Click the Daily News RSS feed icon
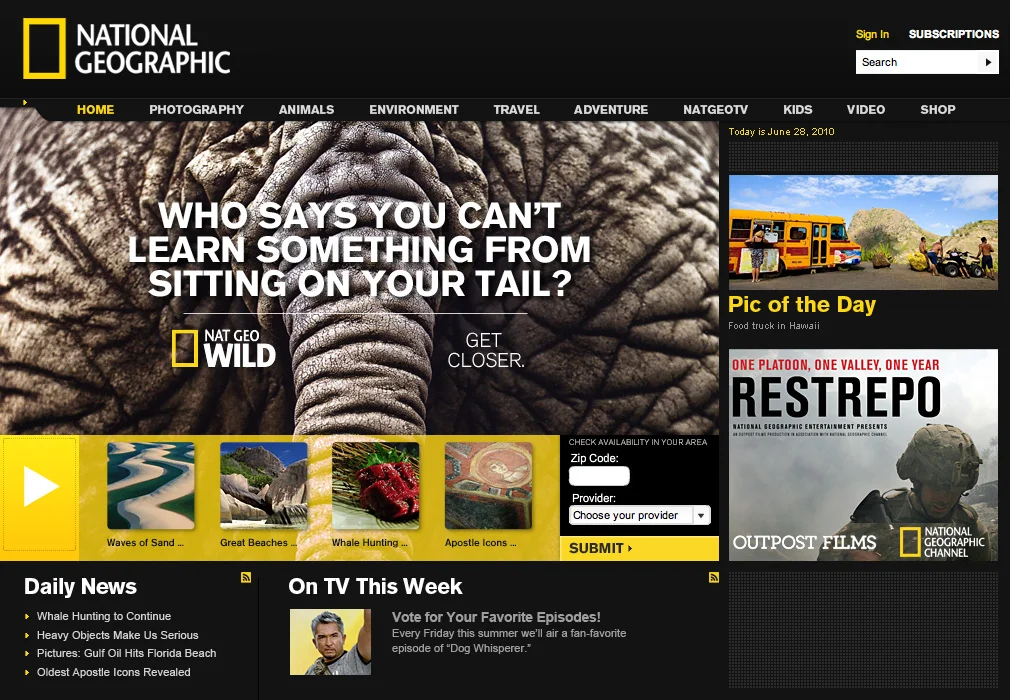 pos(246,578)
